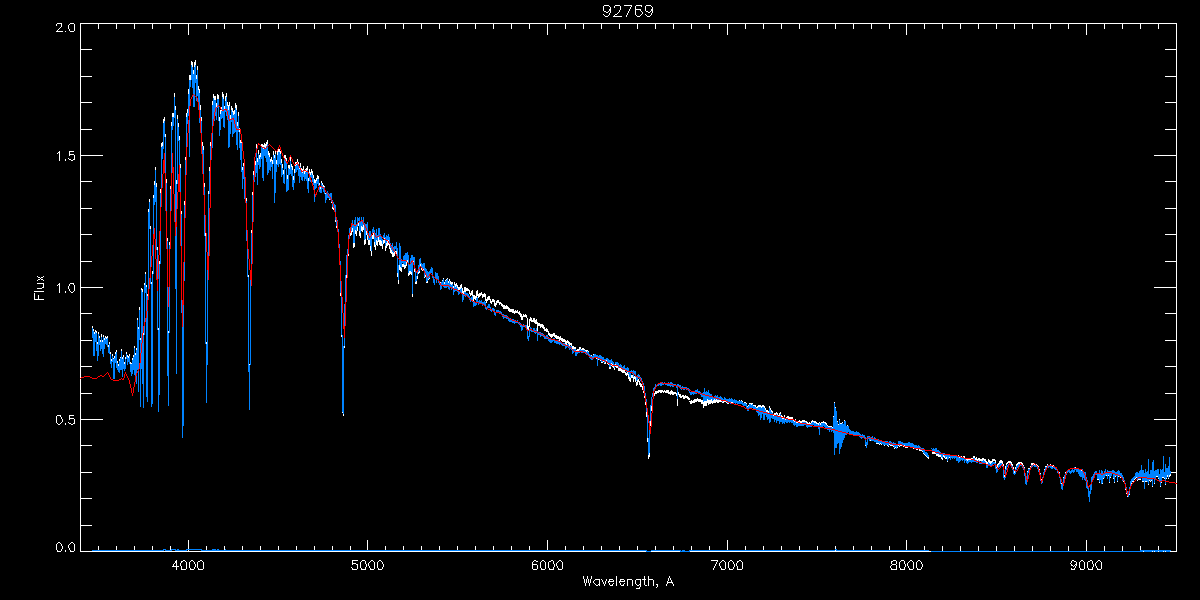This screenshot has height=600, width=1200.
Task: Click the blue noise burst near 7600
Action: click(x=838, y=430)
